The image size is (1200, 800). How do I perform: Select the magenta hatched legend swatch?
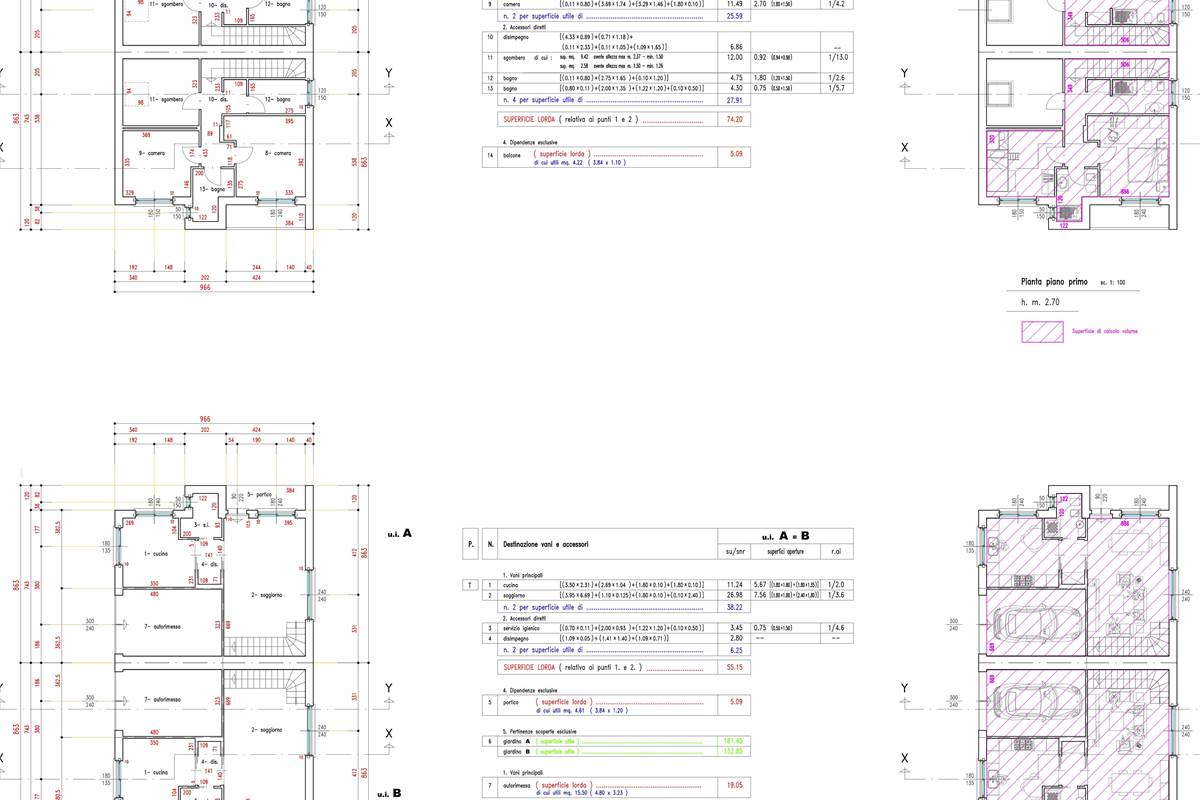pos(1041,331)
